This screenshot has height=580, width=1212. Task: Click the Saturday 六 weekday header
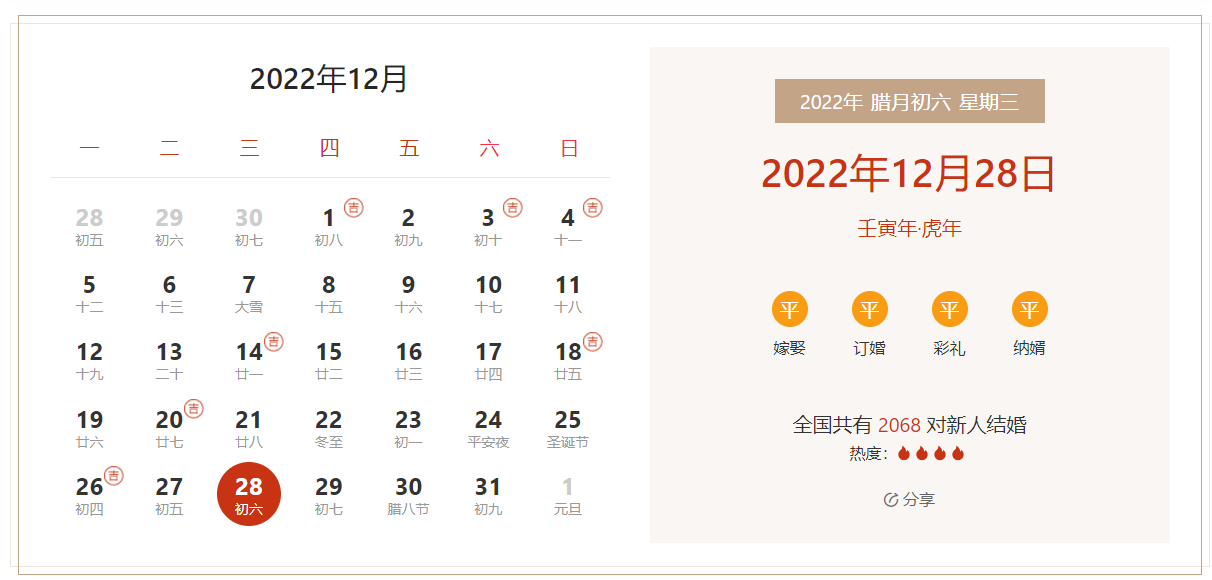coord(489,149)
